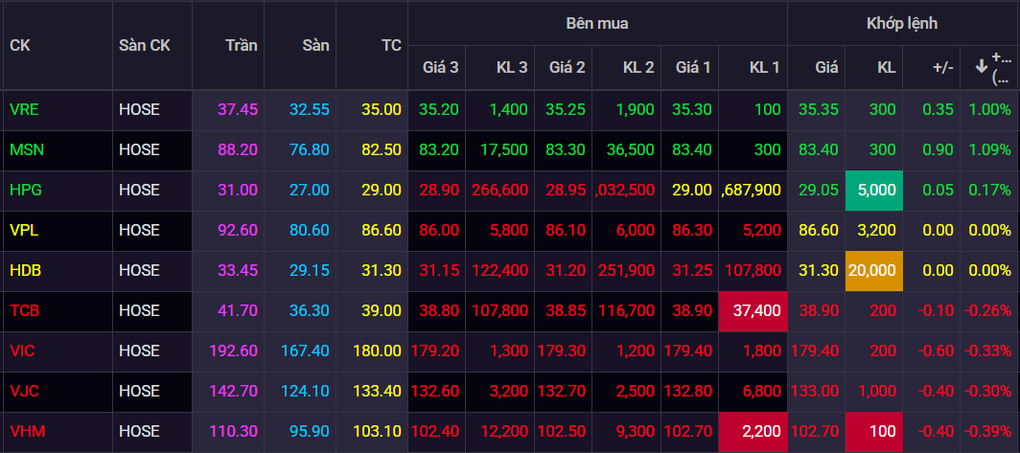Select the HDB ticker symbol
Viewport: 1020px width, 453px height.
click(25, 271)
